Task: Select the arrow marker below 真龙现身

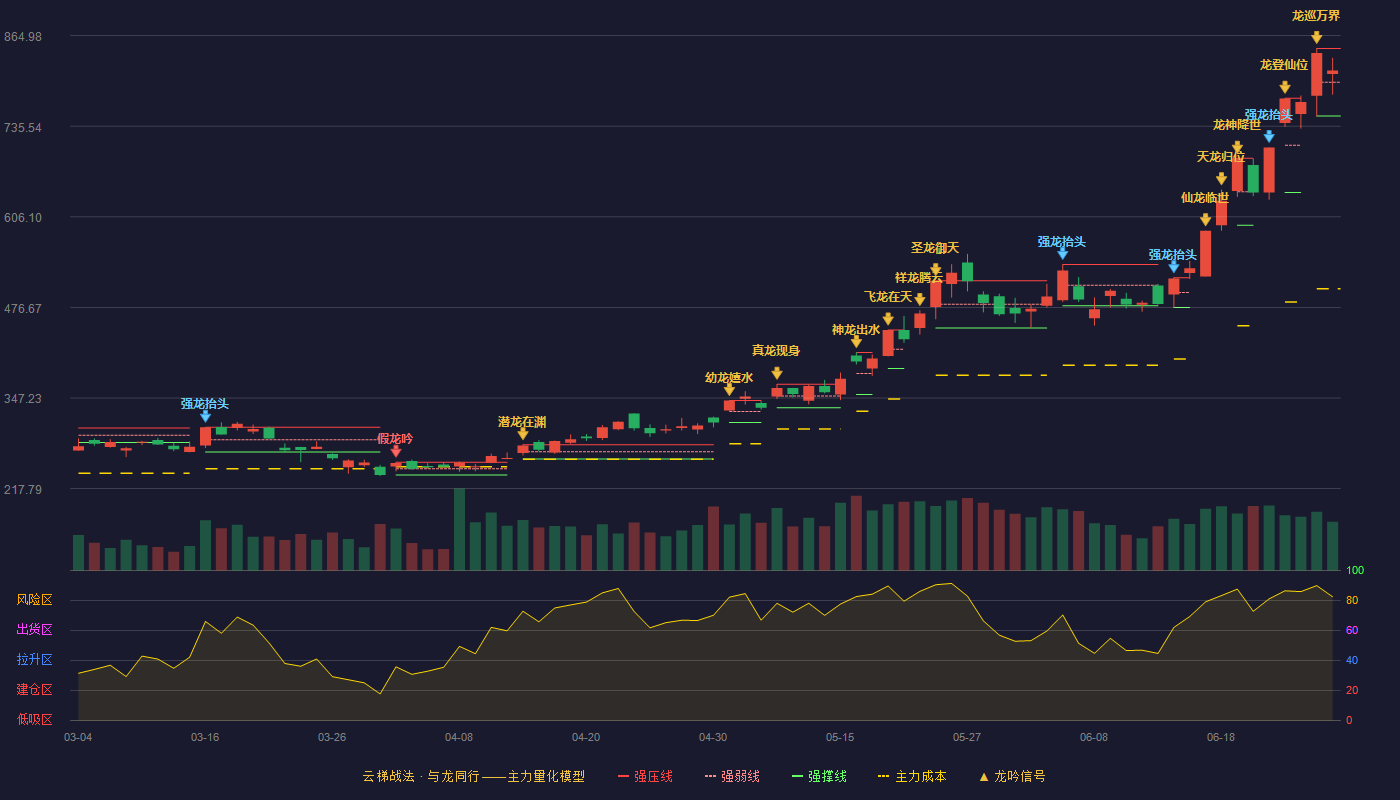Action: click(777, 373)
